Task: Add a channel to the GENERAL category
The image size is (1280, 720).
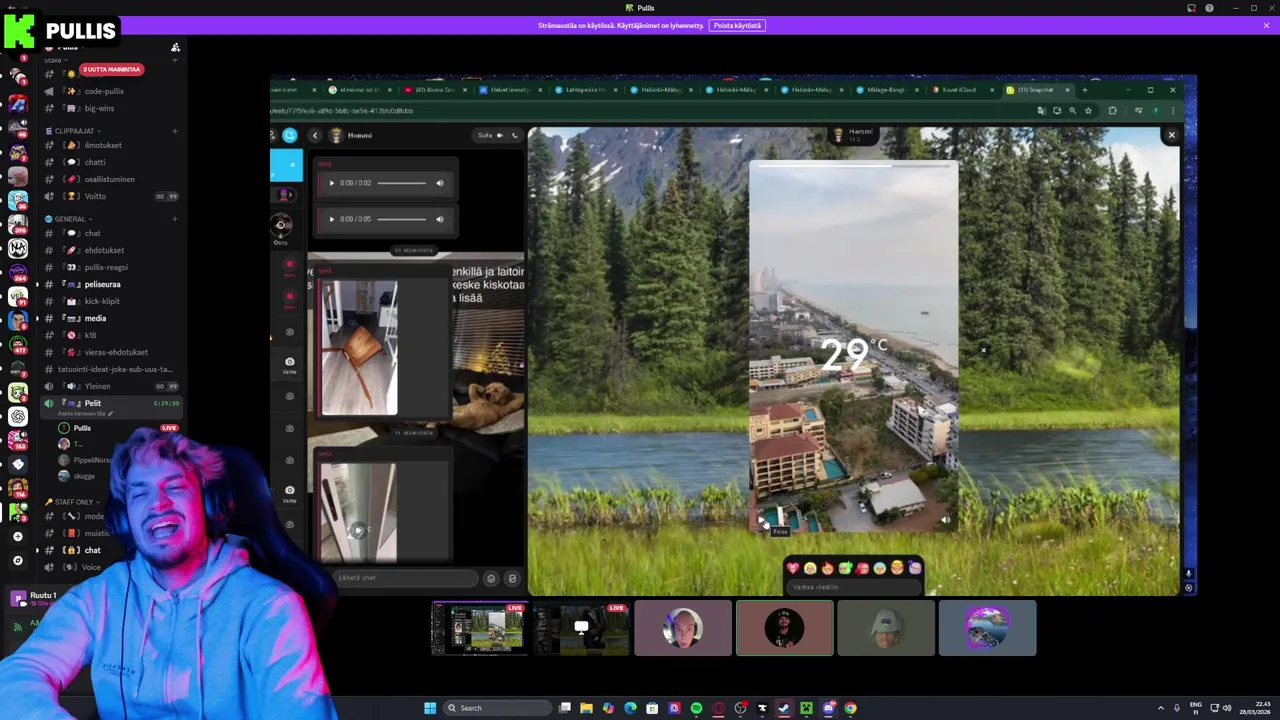Action: pos(175,219)
